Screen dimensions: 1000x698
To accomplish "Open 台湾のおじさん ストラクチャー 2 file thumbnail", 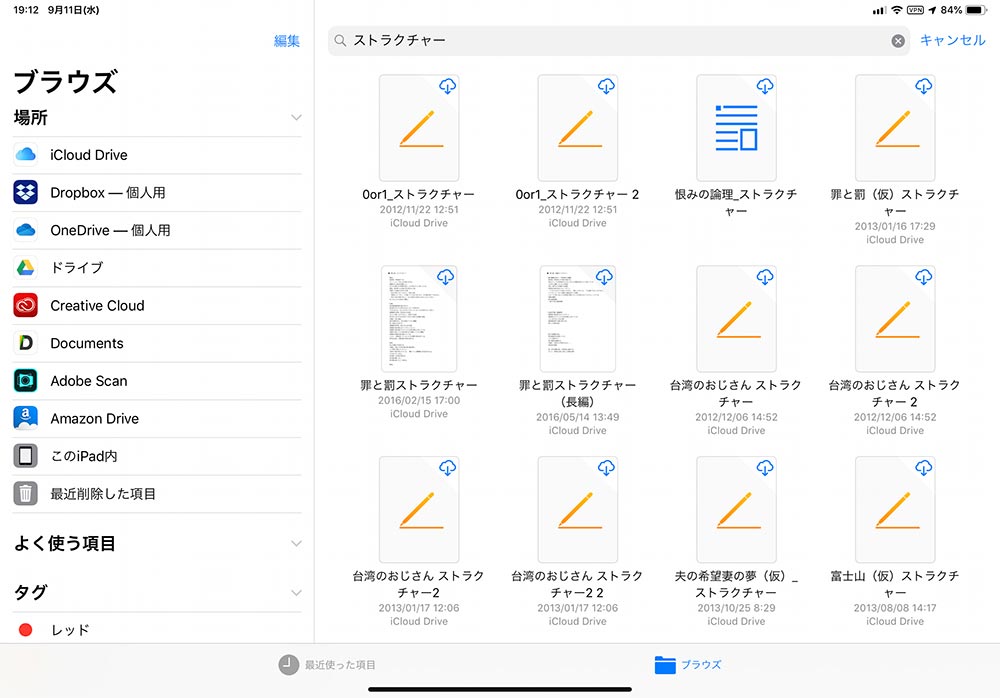I will [895, 318].
